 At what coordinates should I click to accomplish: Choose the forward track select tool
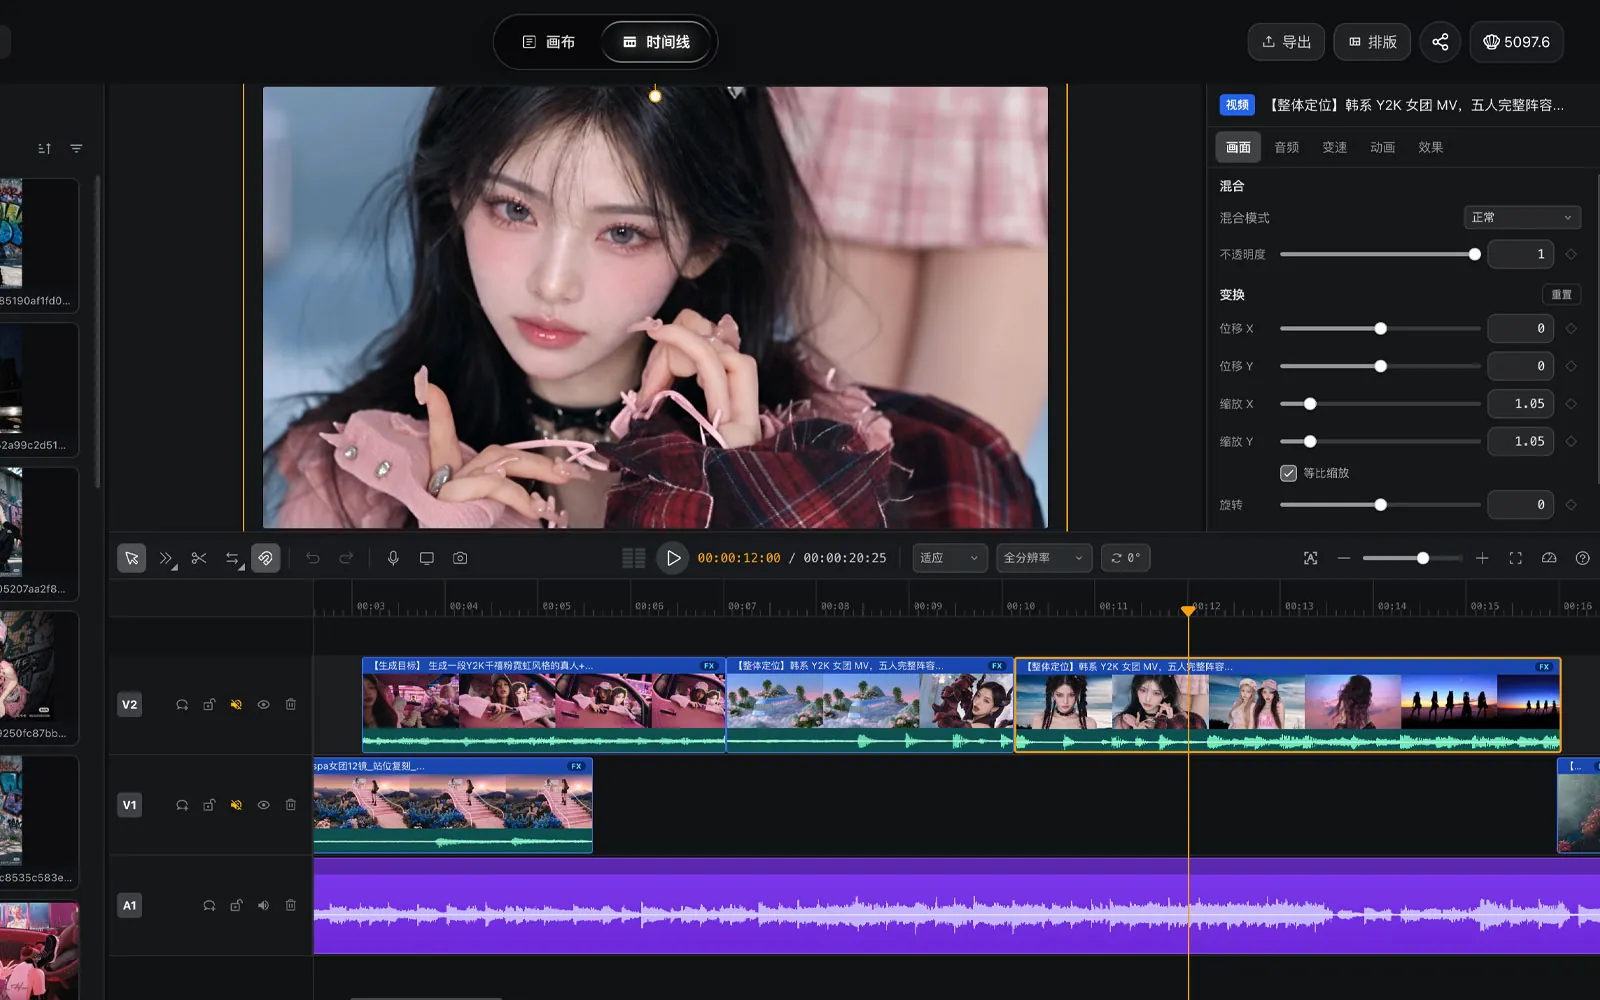coord(167,558)
